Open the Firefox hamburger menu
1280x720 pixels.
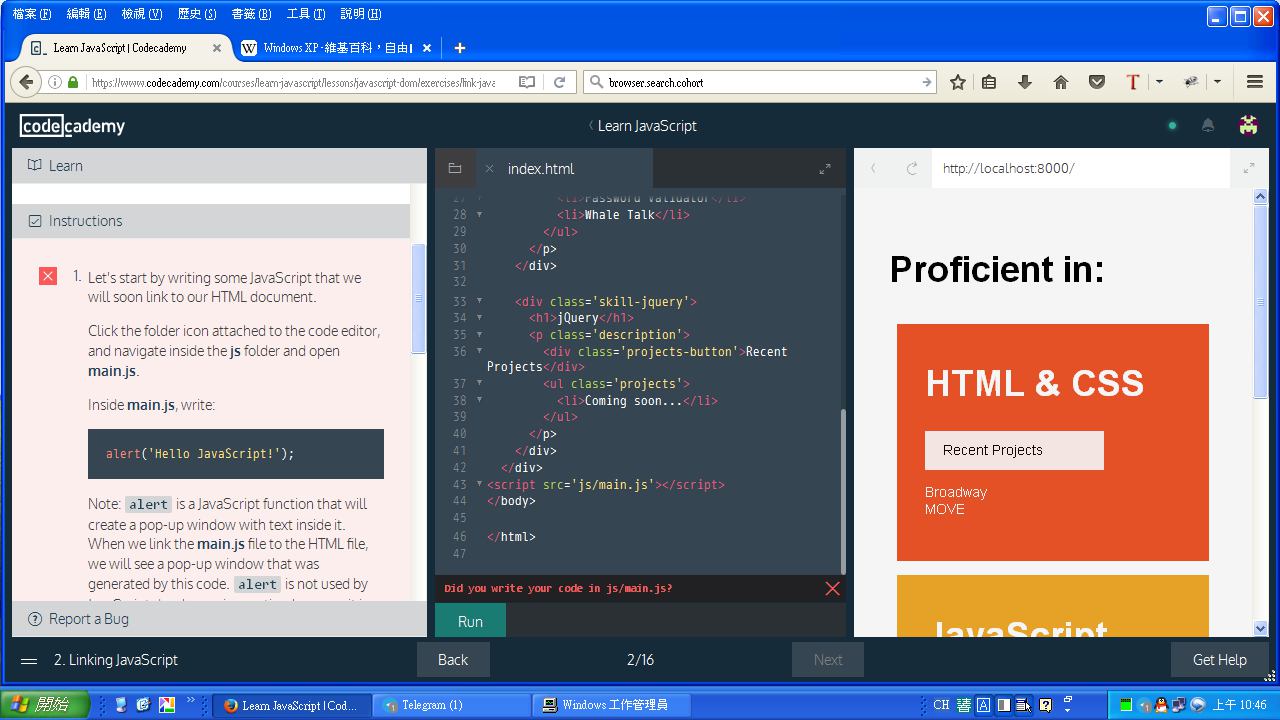(1255, 82)
